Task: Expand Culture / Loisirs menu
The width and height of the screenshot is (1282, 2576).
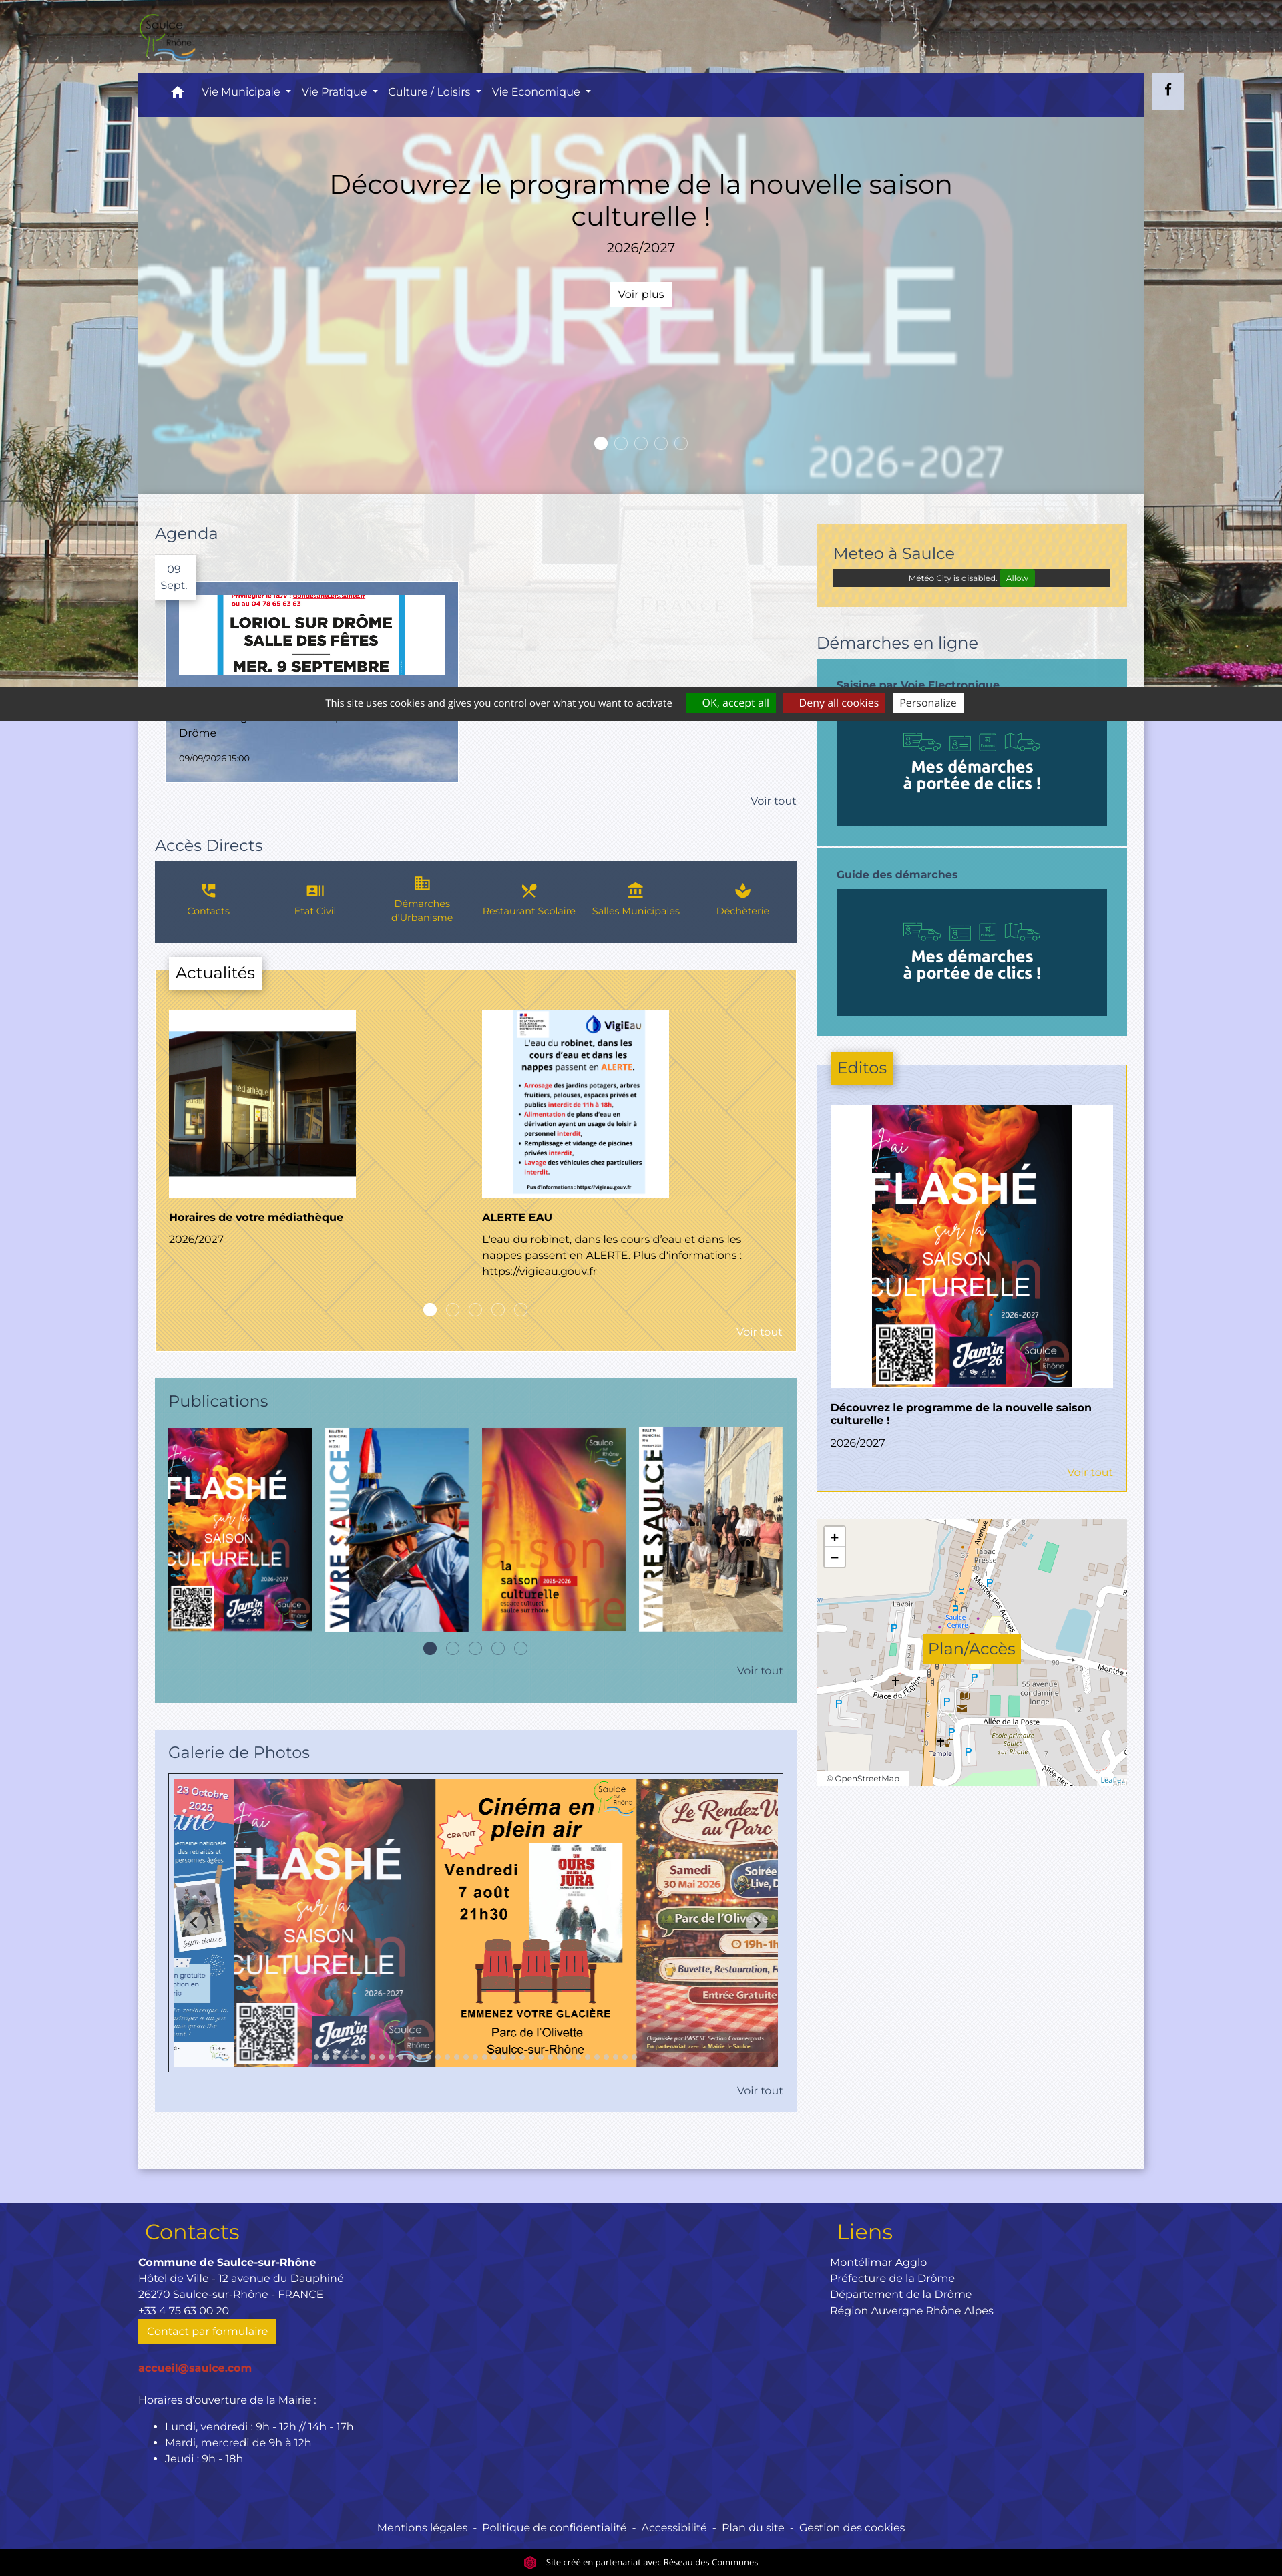Action: pos(435,92)
